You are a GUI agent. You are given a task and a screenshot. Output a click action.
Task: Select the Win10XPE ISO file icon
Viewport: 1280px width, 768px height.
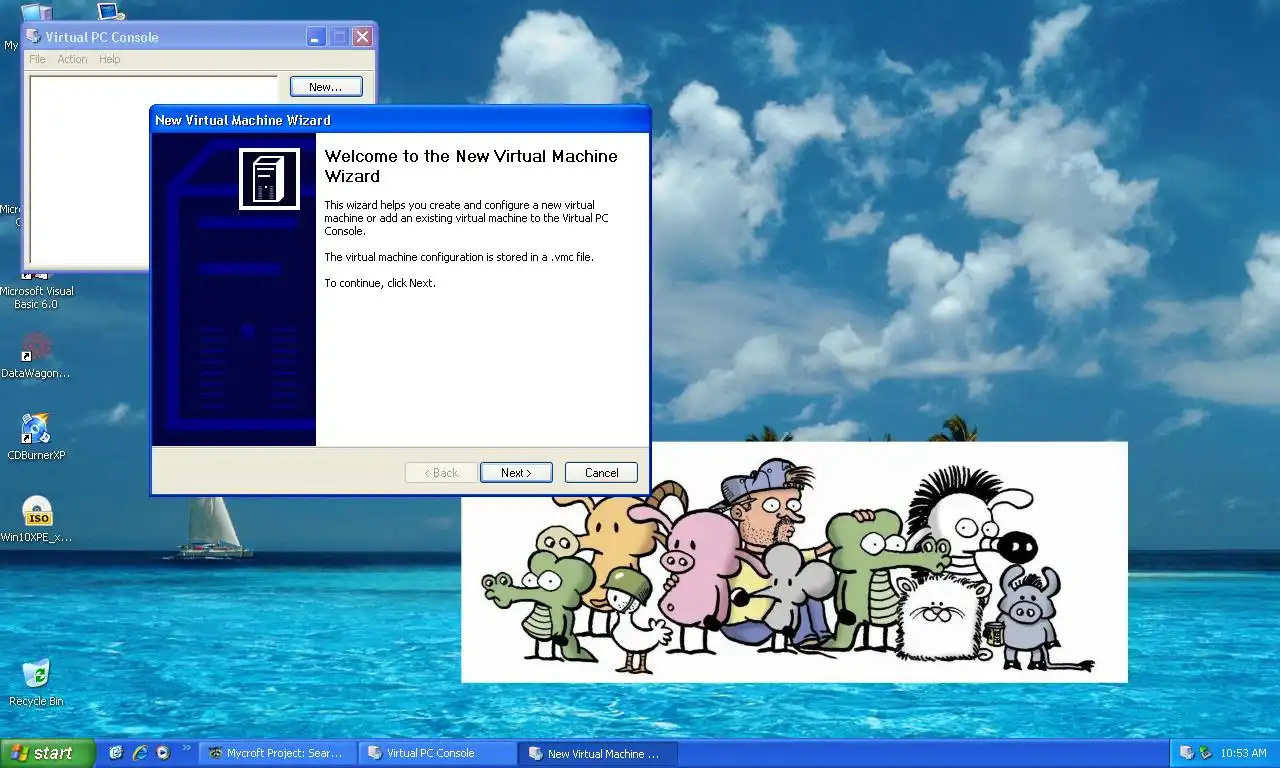point(36,519)
